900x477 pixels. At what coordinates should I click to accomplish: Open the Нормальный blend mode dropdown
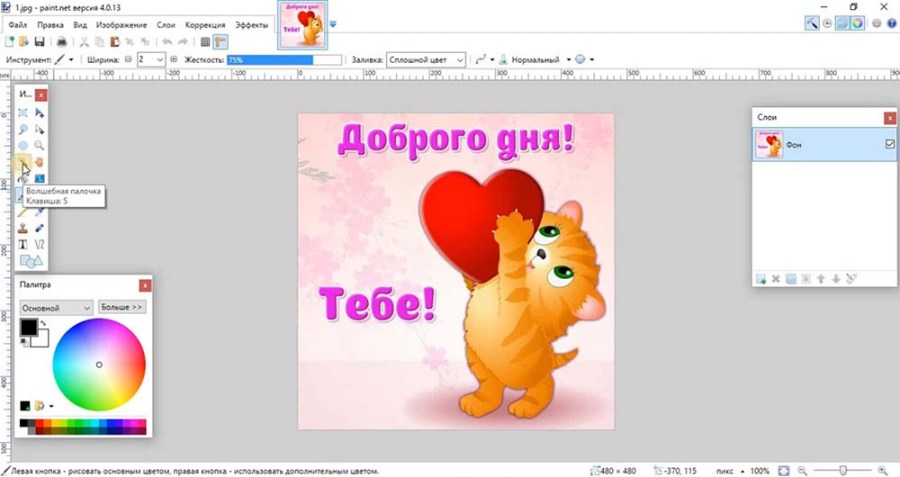569,60
